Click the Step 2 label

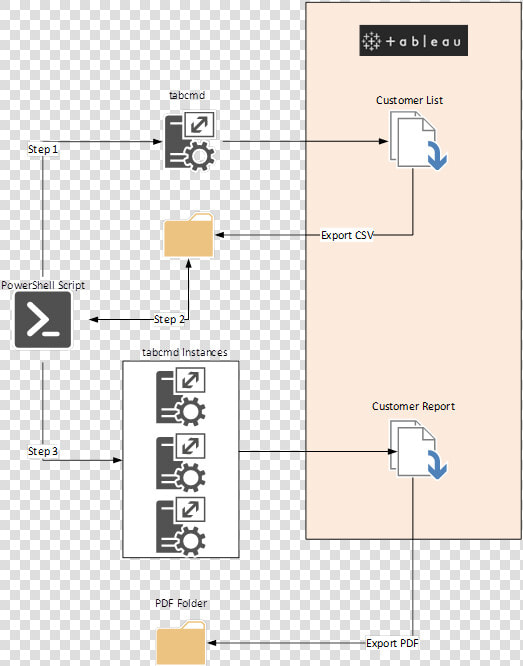(x=169, y=319)
